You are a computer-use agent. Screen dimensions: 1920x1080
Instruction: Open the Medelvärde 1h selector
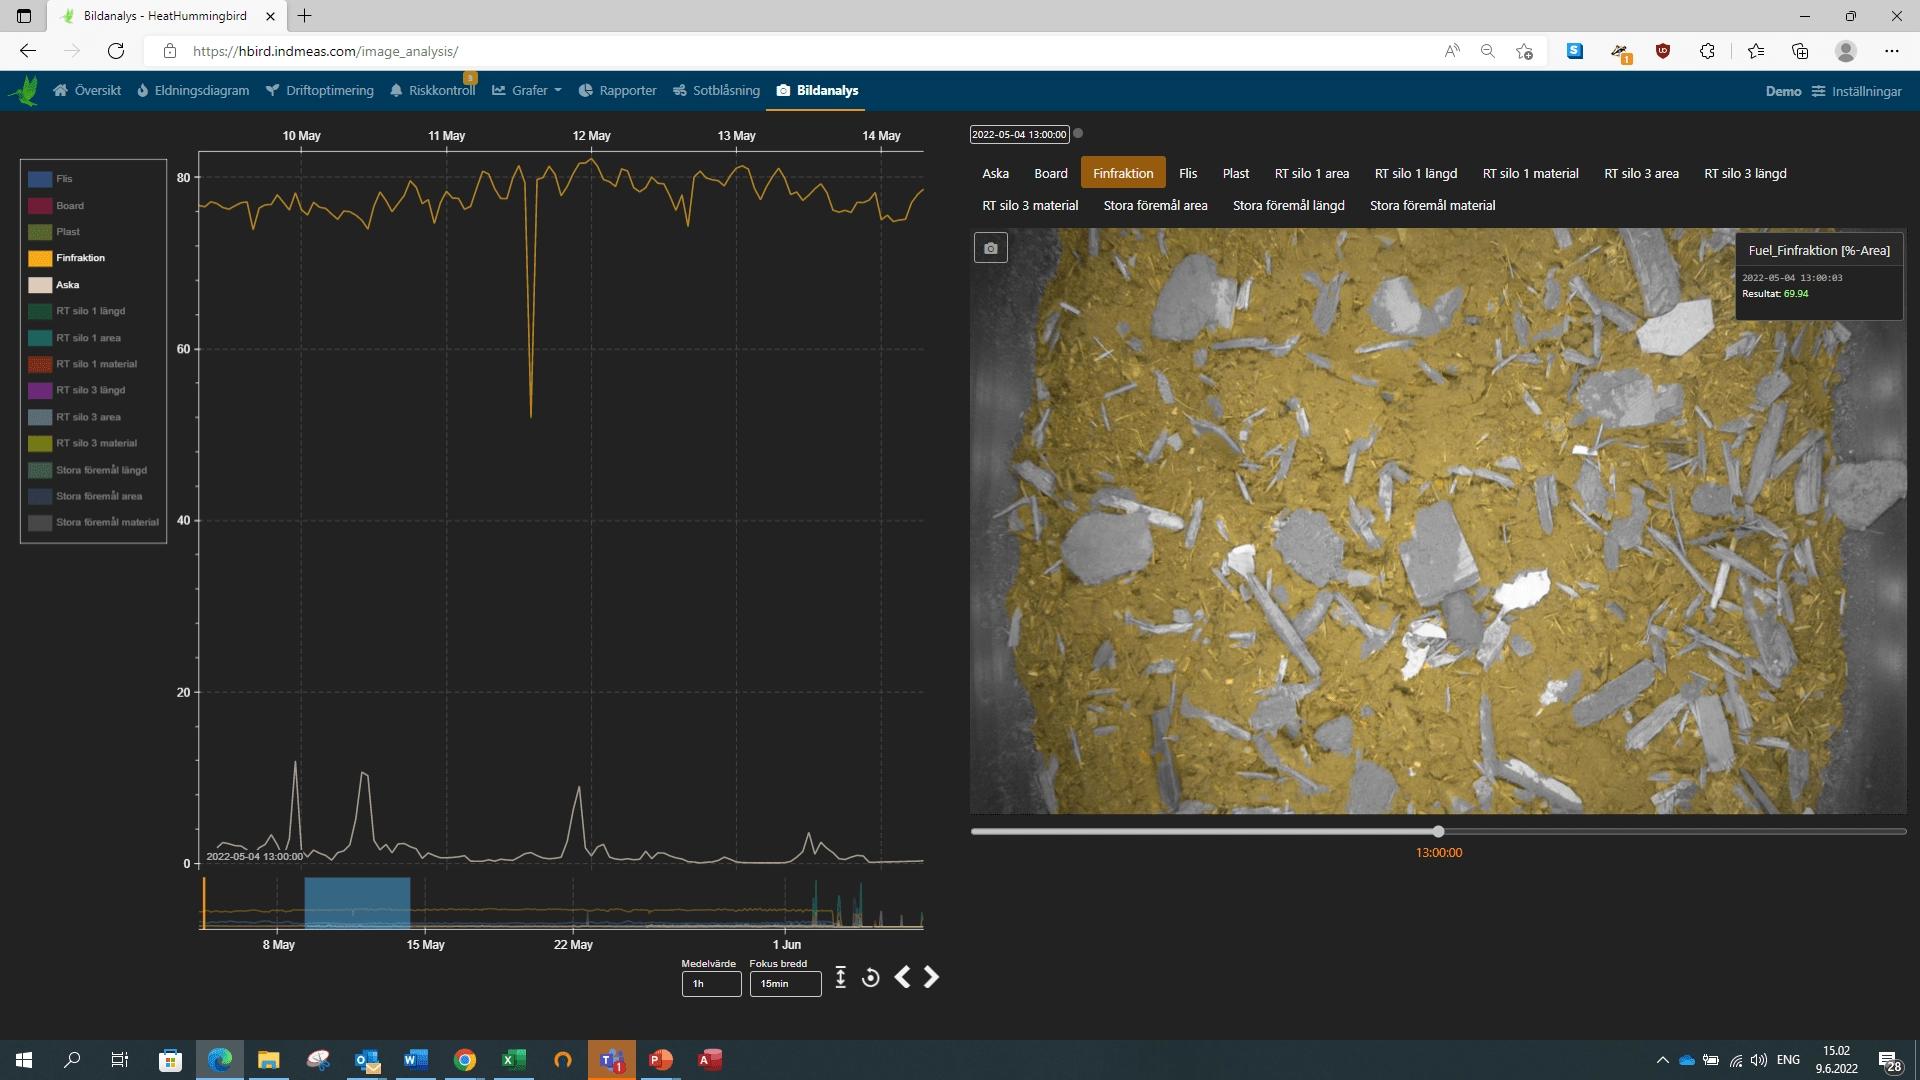point(711,984)
